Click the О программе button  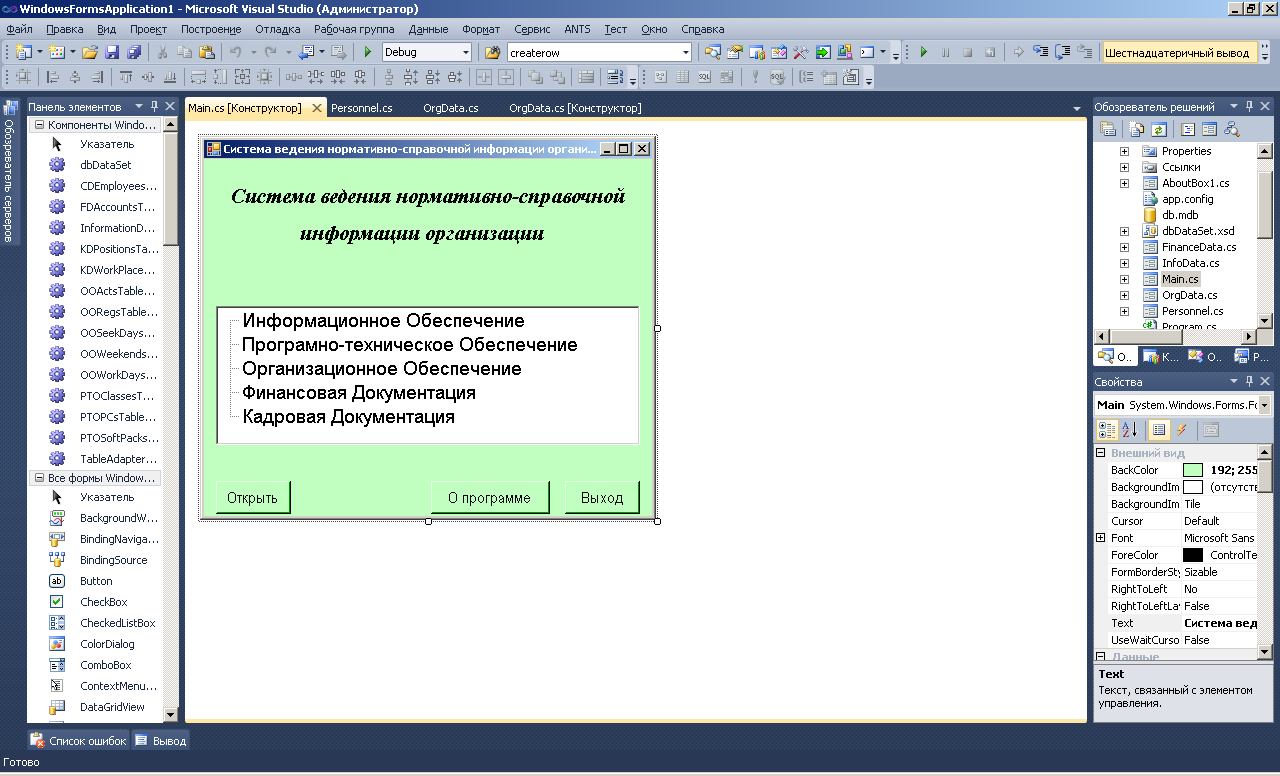[x=490, y=498]
